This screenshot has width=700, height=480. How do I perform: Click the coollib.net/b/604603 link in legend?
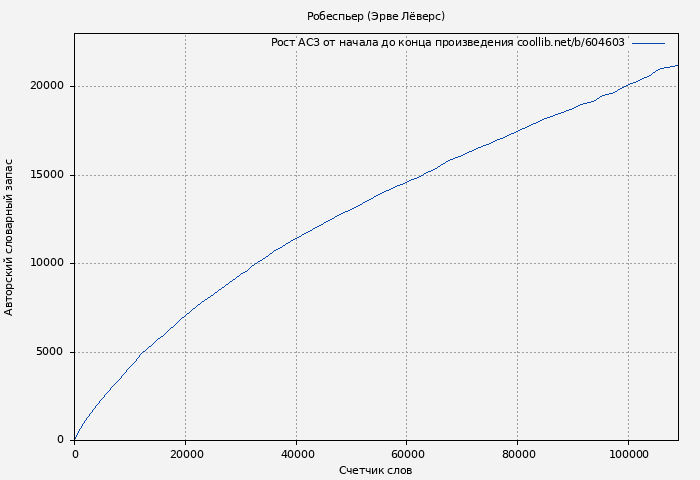(x=570, y=43)
